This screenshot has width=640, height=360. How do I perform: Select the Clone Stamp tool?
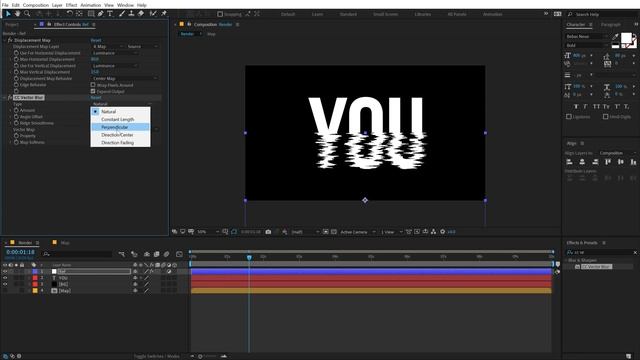[x=131, y=14]
